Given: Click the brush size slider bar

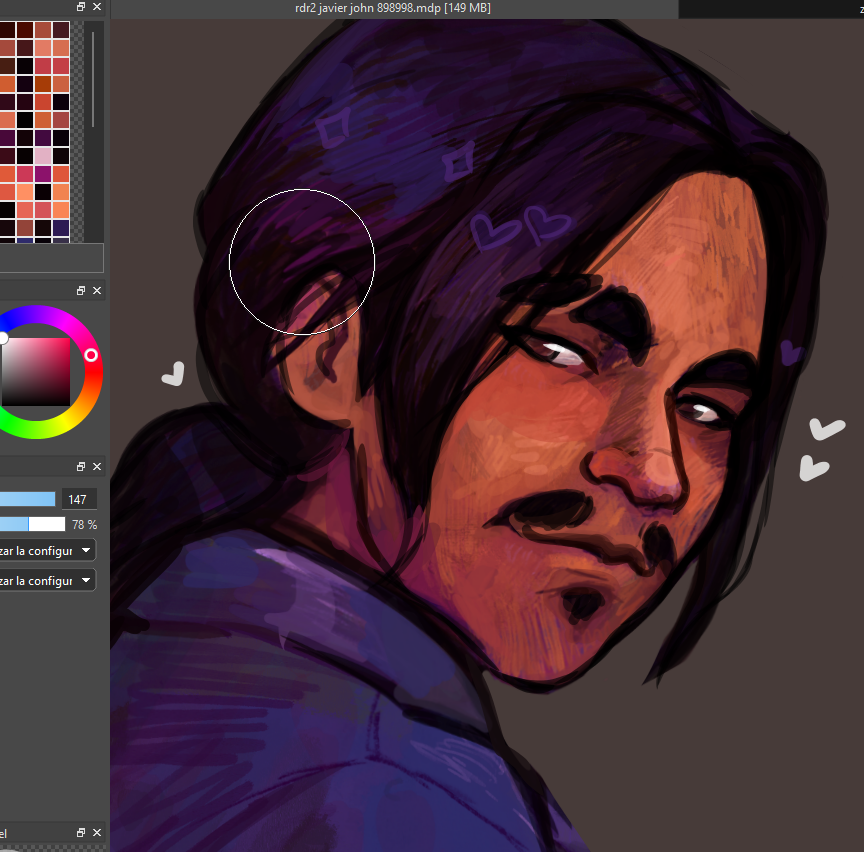Looking at the screenshot, I should (28, 499).
